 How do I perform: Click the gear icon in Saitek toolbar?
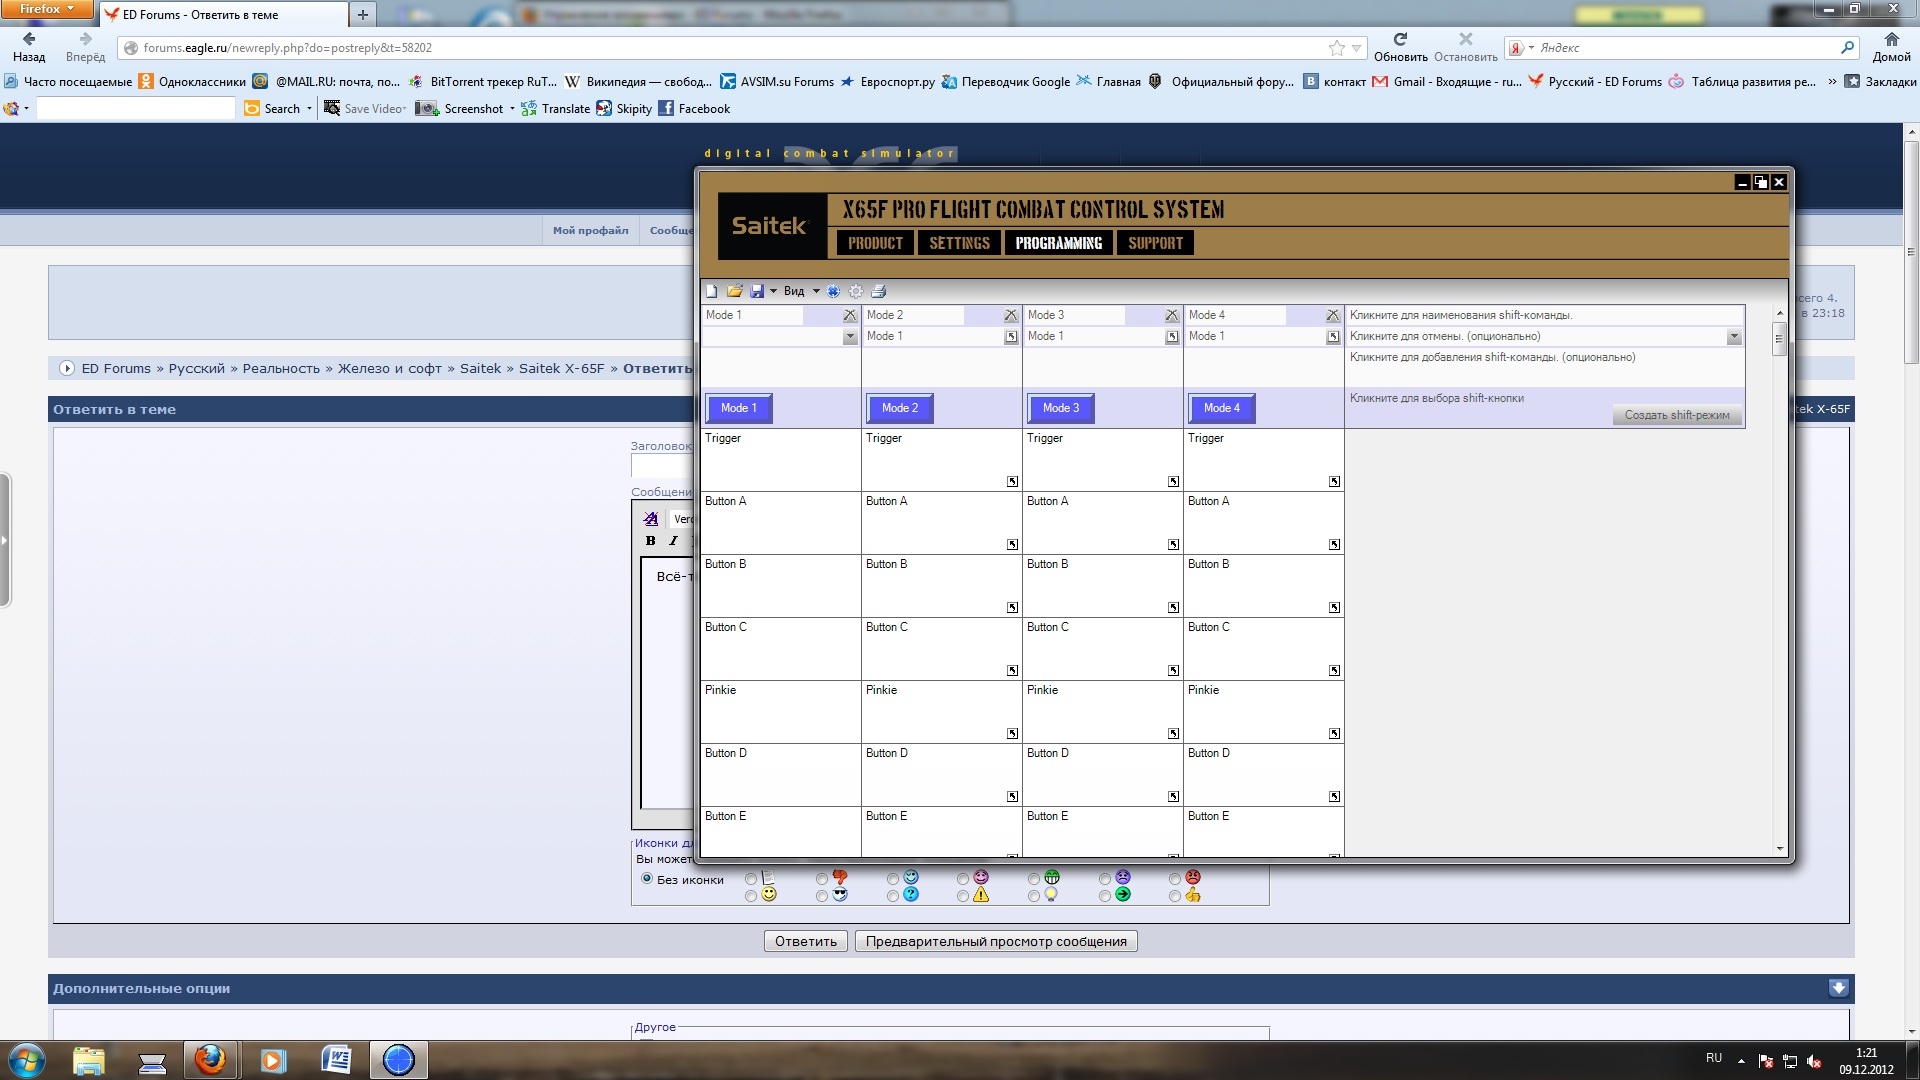(x=856, y=291)
